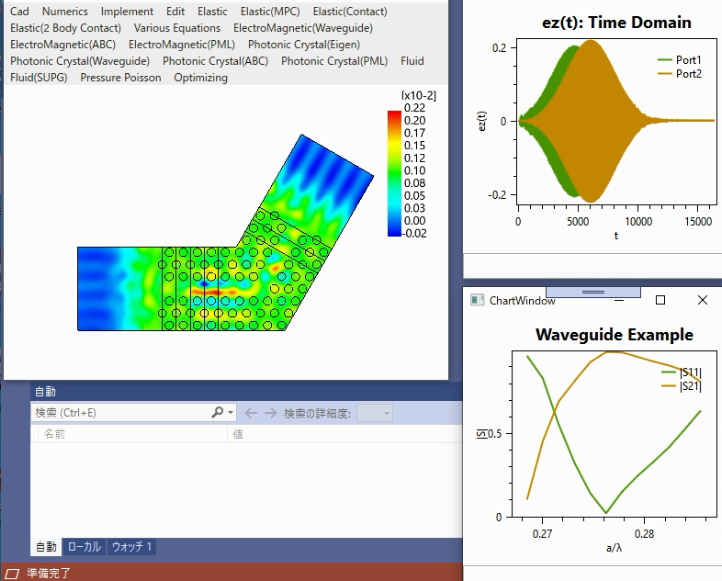Maximize the ChartWindow
The image size is (722, 581).
pyautogui.click(x=660, y=300)
